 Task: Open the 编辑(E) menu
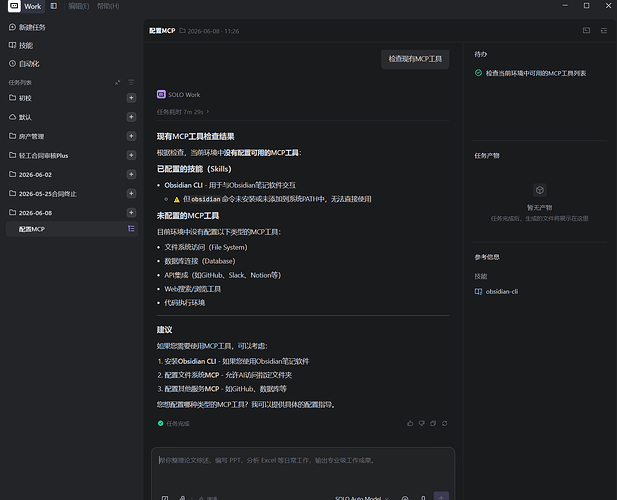[78, 6]
